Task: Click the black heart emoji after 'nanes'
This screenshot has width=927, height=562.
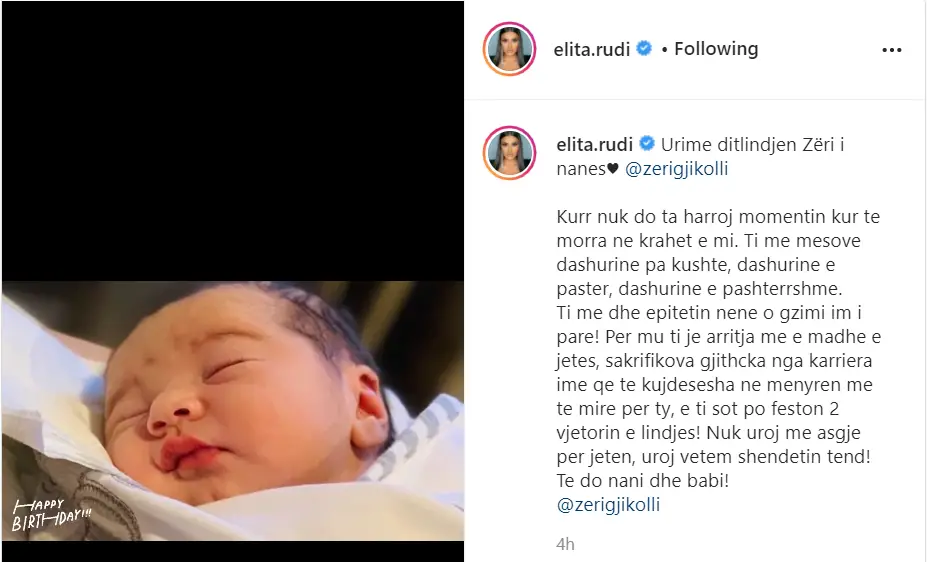Action: [613, 169]
